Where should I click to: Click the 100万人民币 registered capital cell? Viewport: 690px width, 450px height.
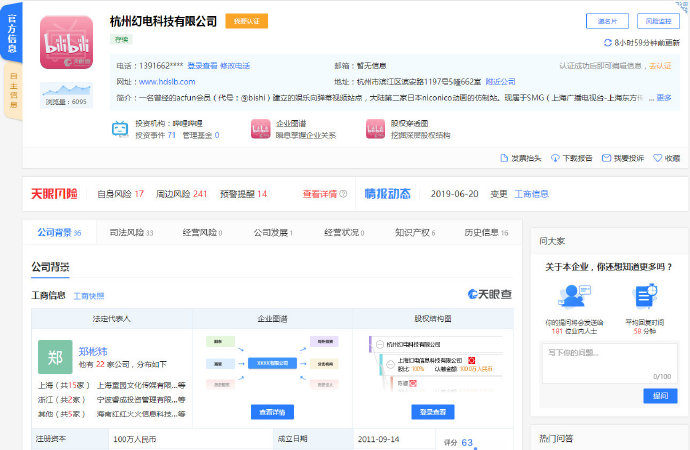pyautogui.click(x=191, y=439)
